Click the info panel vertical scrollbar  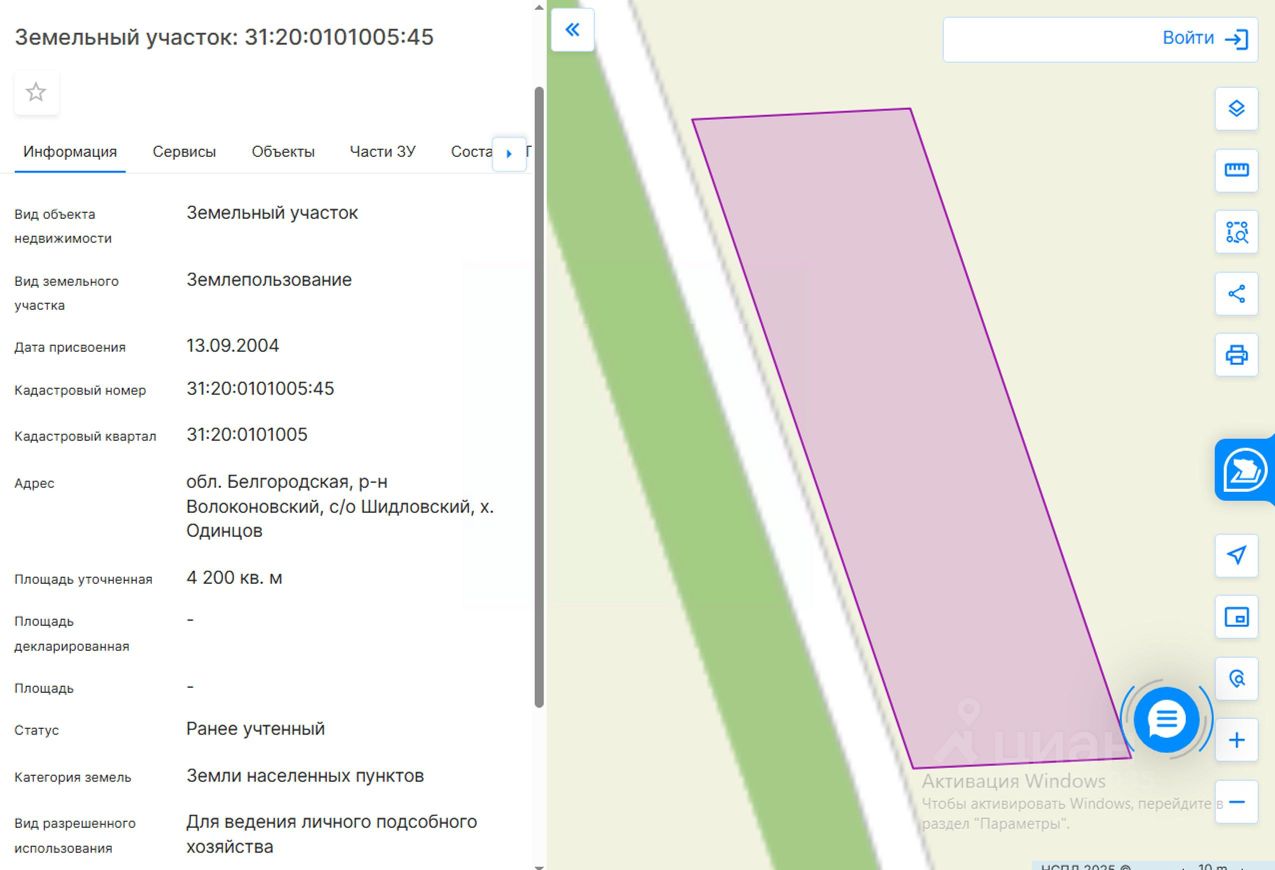pyautogui.click(x=540, y=397)
